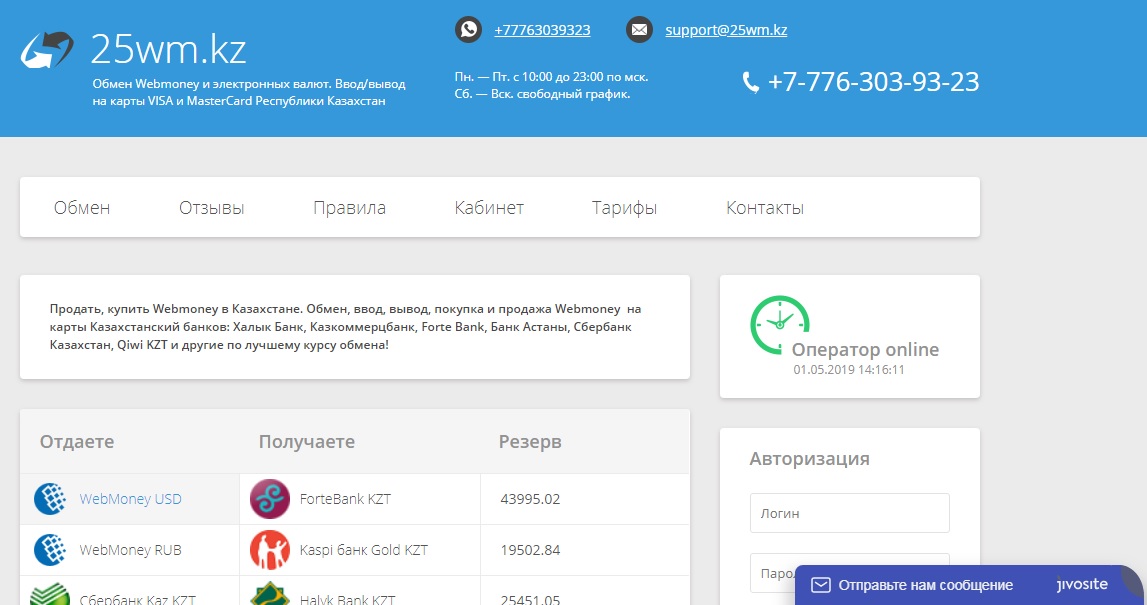Viewport: 1147px width, 605px height.
Task: Click the +7-776-303-93-23 phone number
Action: pos(873,82)
